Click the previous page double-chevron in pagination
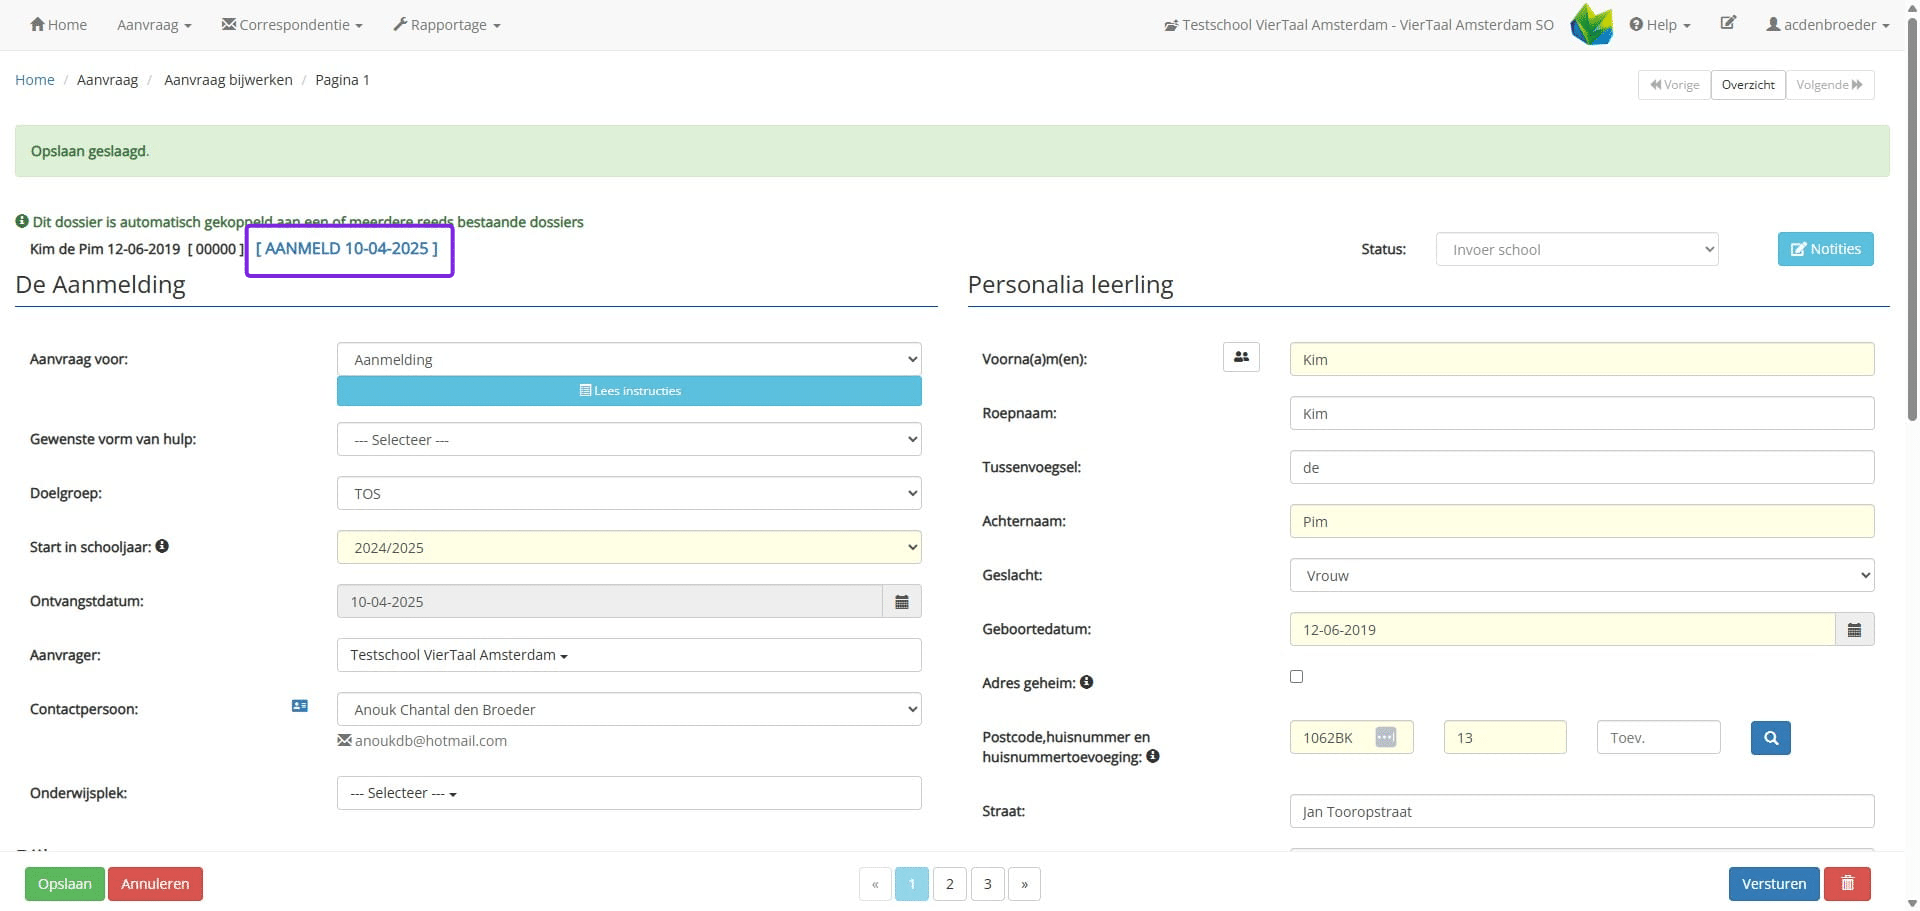 pyautogui.click(x=875, y=884)
